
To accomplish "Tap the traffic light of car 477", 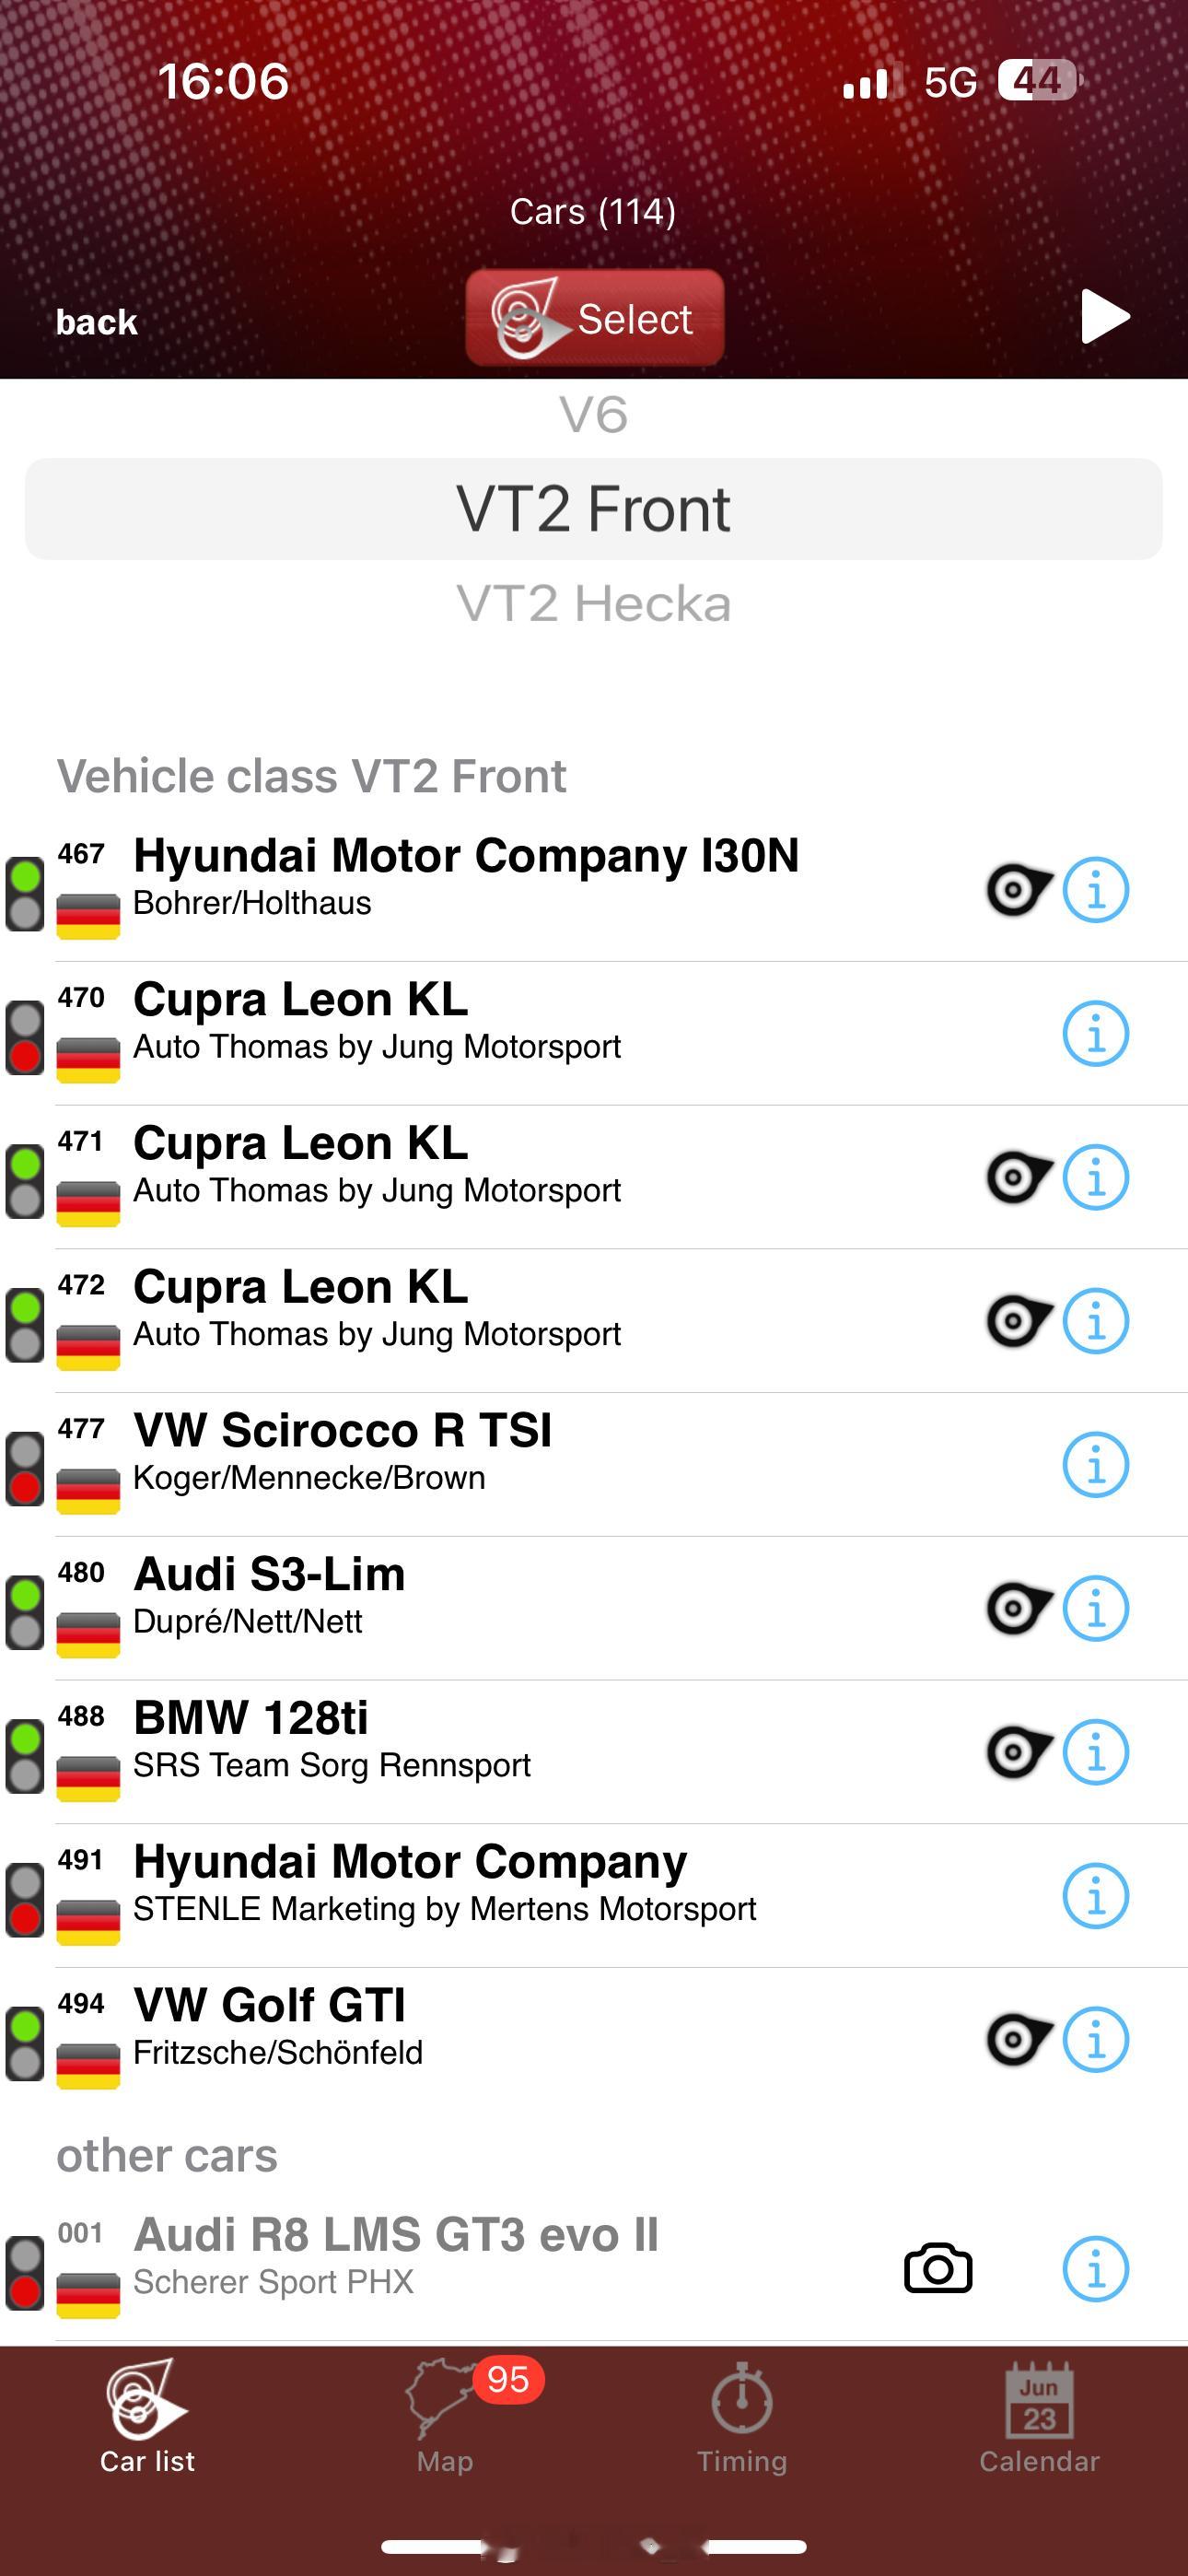I will pos(25,1468).
